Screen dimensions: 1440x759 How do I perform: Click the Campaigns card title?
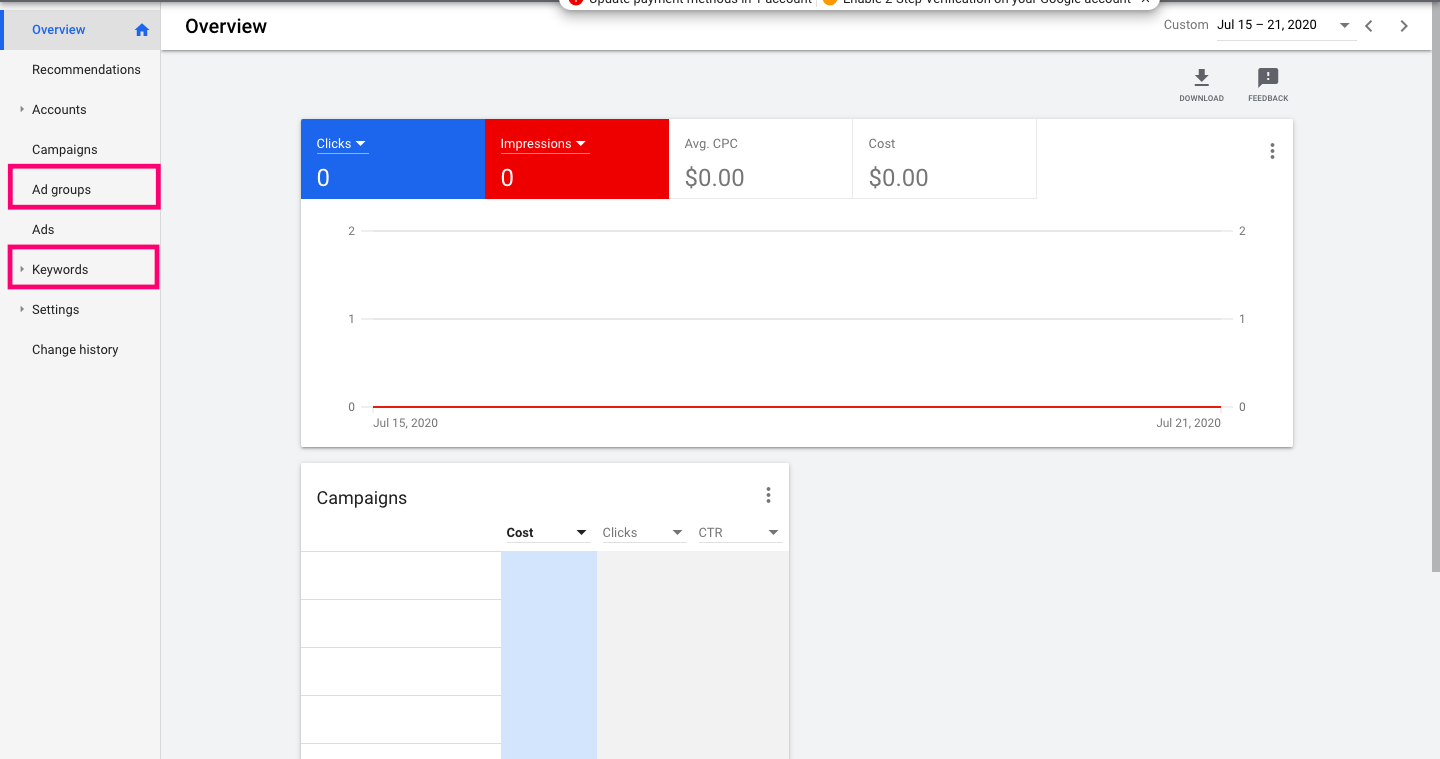362,498
